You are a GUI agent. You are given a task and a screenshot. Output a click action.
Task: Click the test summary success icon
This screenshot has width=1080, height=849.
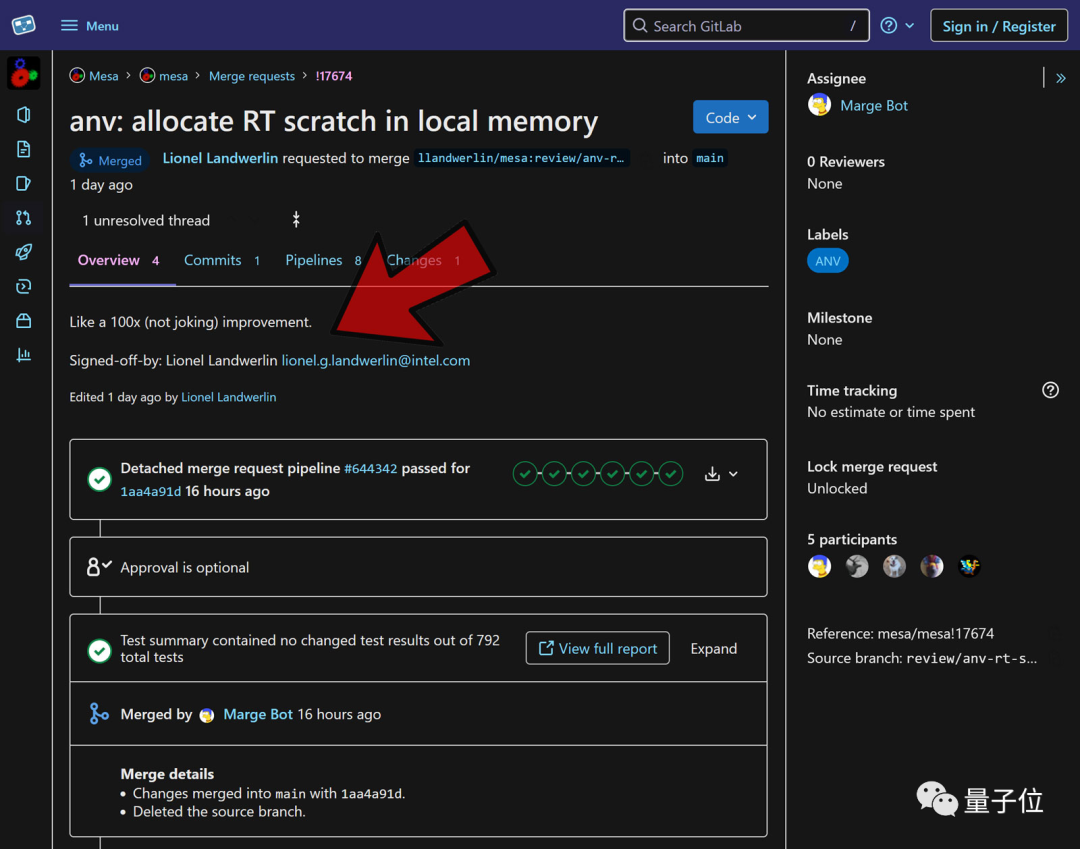click(100, 650)
